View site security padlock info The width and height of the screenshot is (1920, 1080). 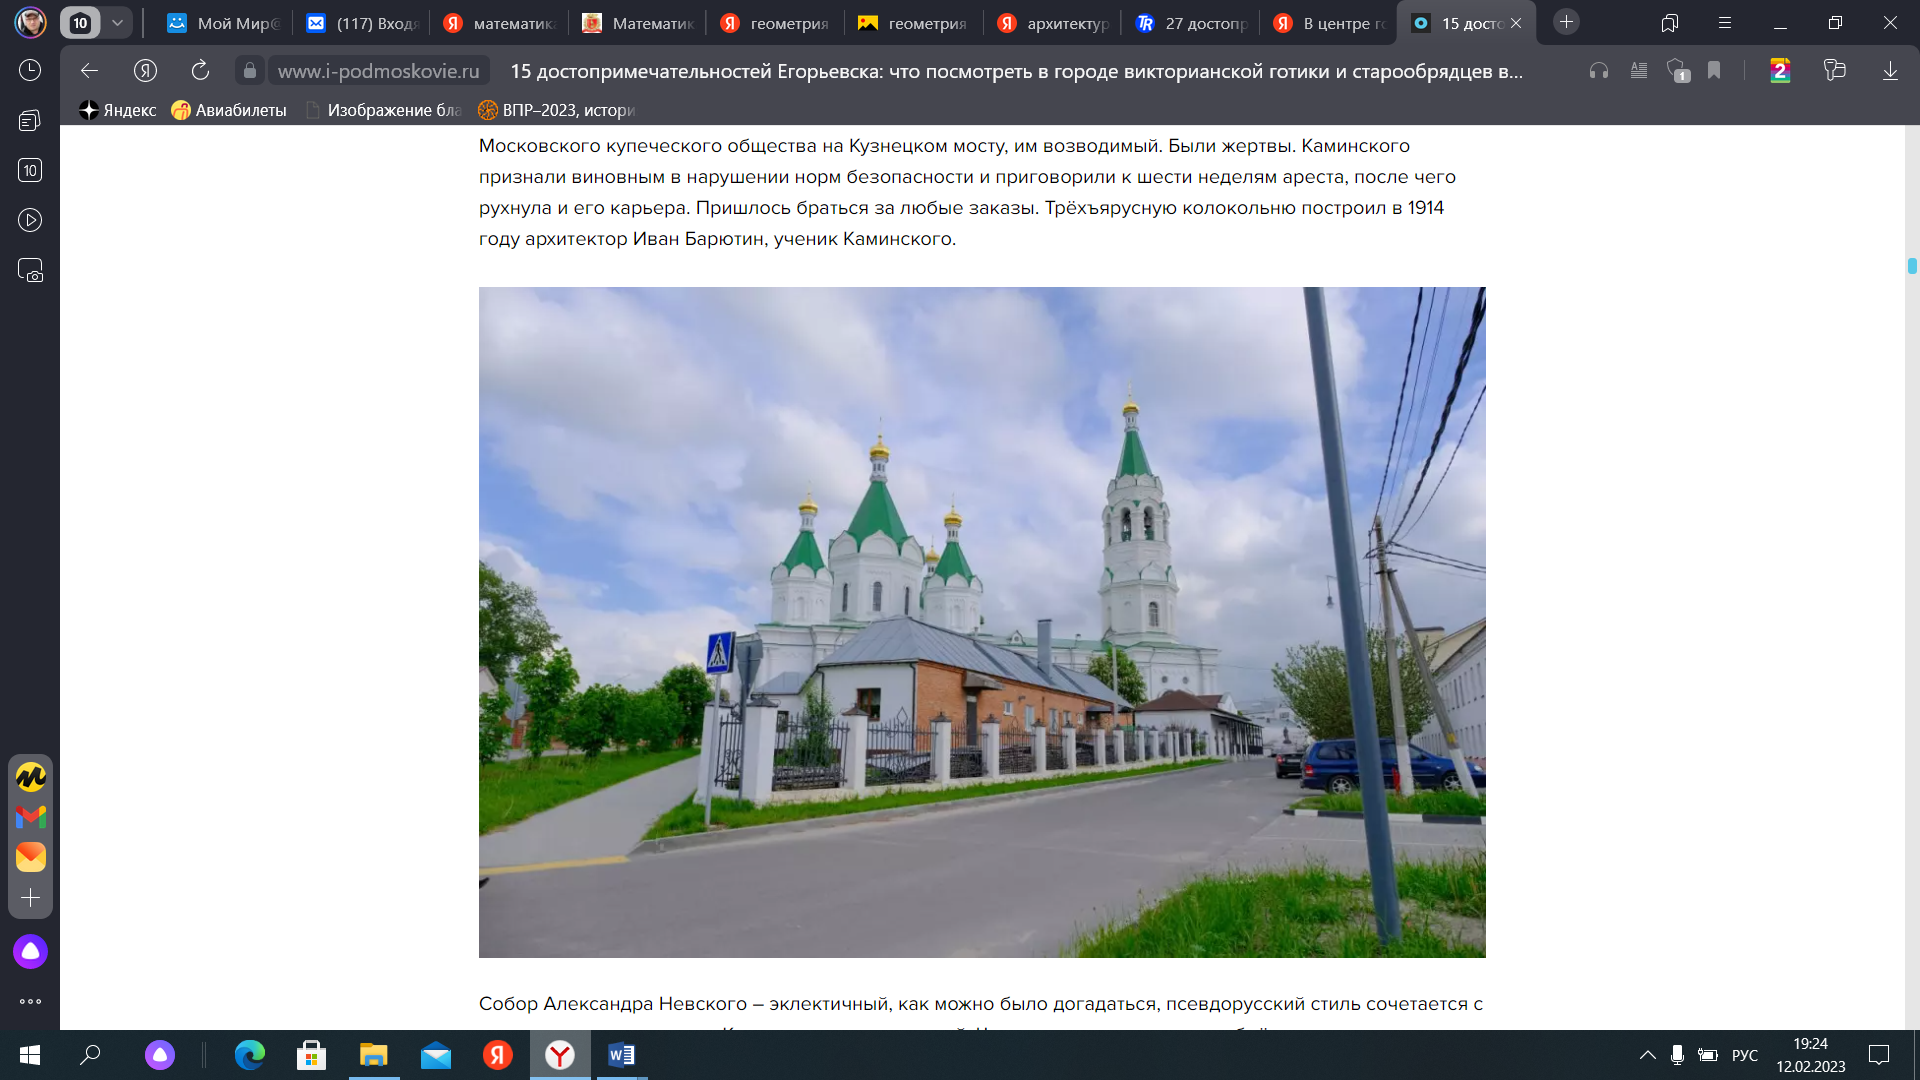point(250,70)
